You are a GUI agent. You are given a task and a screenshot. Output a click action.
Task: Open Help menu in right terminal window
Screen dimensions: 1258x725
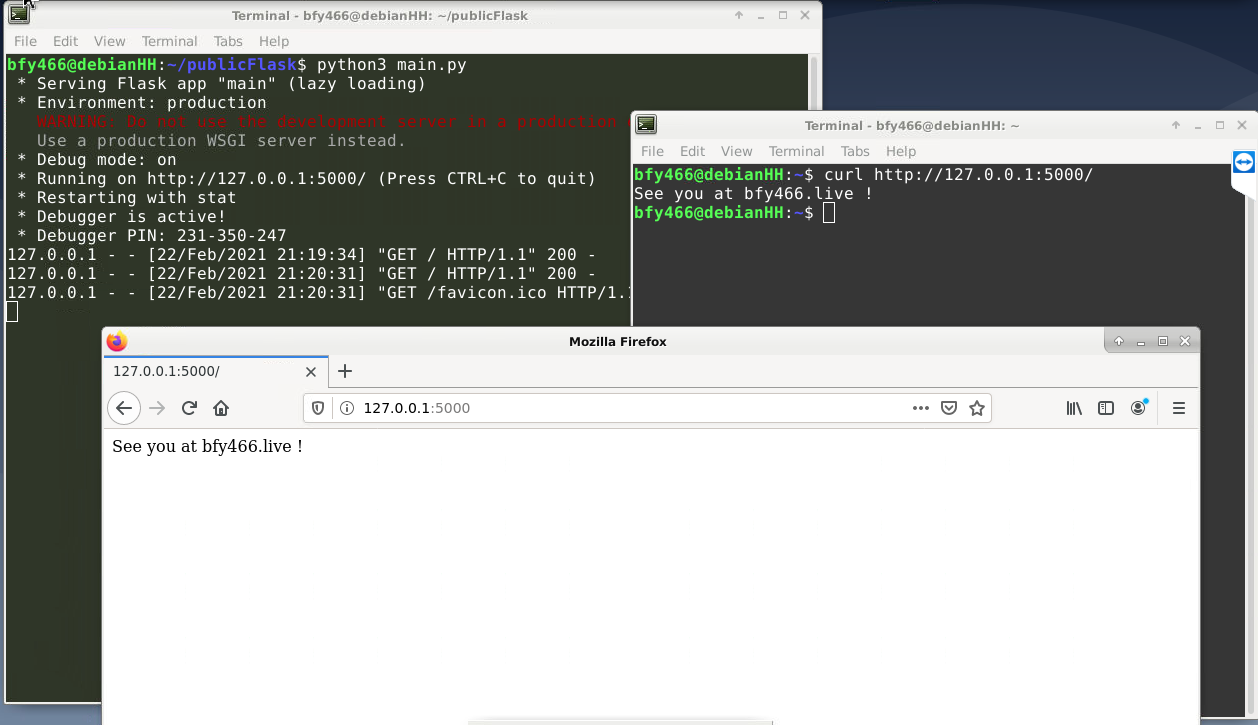click(900, 151)
